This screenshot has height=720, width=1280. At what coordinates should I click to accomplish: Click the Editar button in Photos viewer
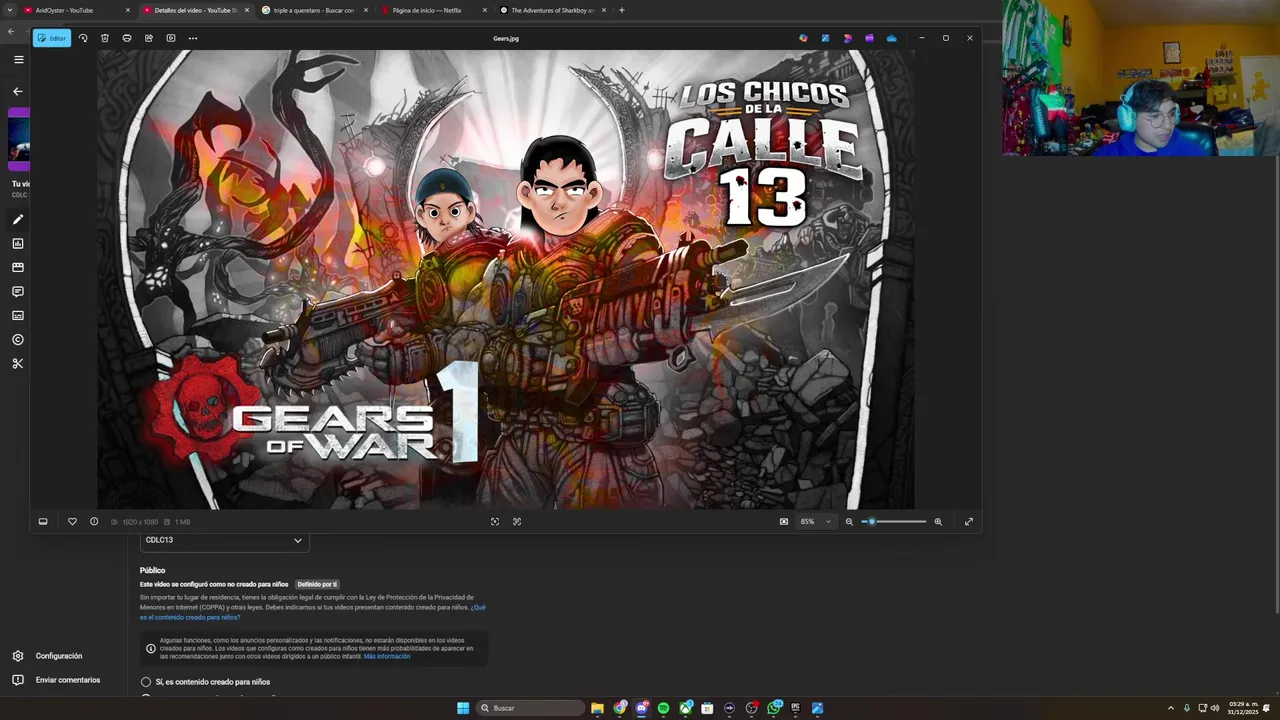[52, 38]
